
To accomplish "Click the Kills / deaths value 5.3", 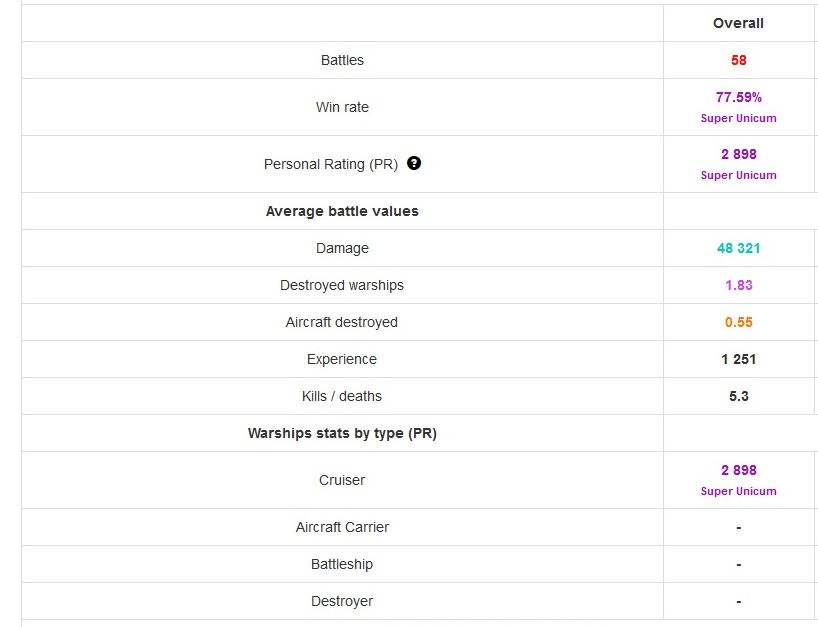I will 738,396.
